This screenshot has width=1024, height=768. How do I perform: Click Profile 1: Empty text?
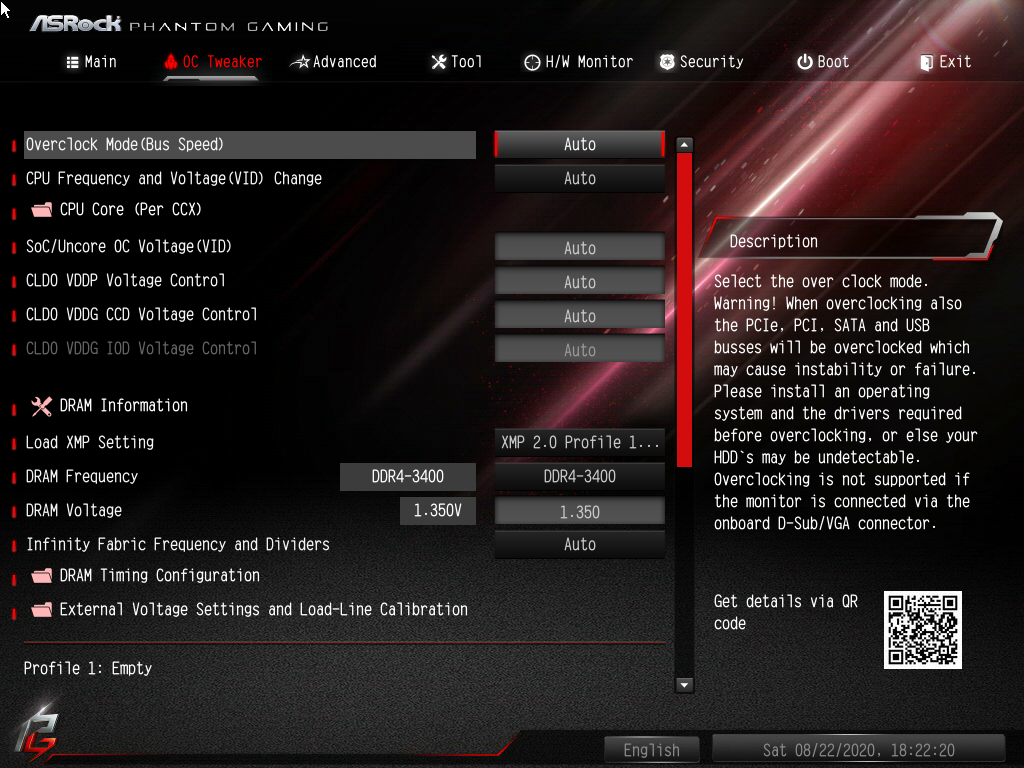(88, 669)
